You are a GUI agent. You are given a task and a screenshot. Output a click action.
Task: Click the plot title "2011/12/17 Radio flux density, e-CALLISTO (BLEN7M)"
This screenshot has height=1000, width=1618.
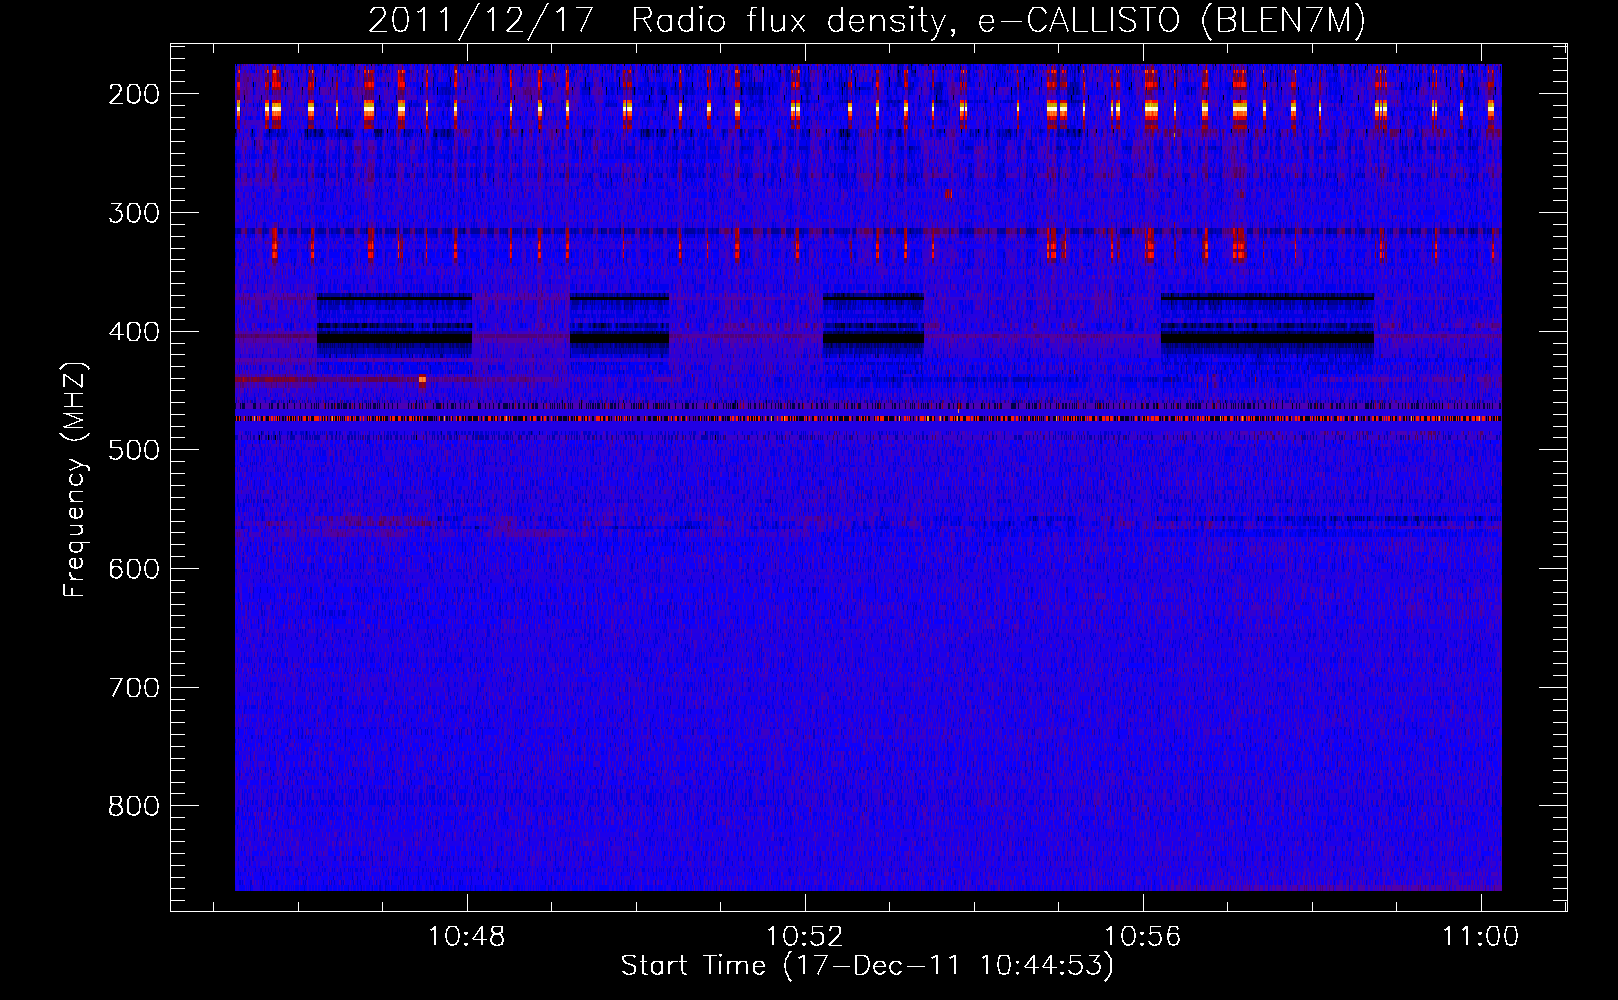[x=866, y=21]
